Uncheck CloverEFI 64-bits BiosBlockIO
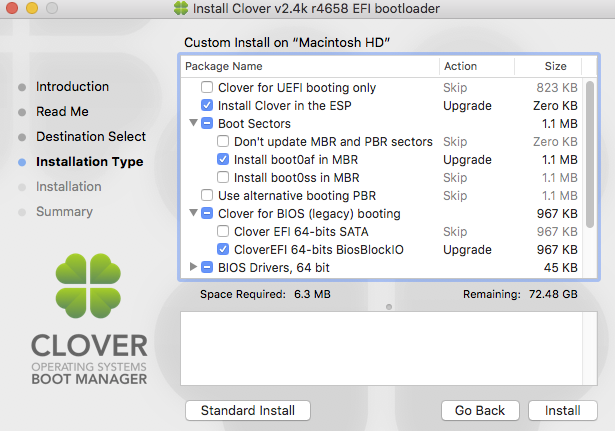Screen dimensions: 615x431 223,249
